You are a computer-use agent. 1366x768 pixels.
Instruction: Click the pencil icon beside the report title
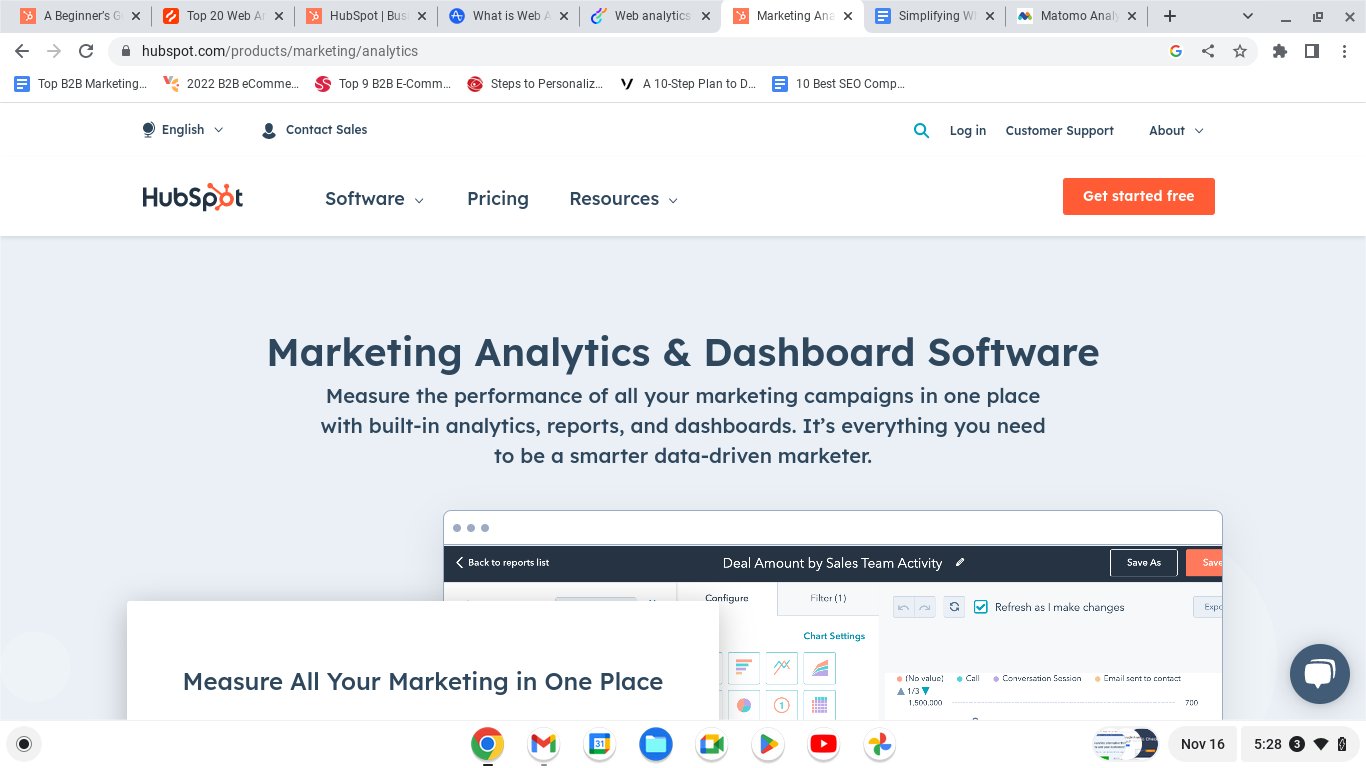click(x=960, y=562)
